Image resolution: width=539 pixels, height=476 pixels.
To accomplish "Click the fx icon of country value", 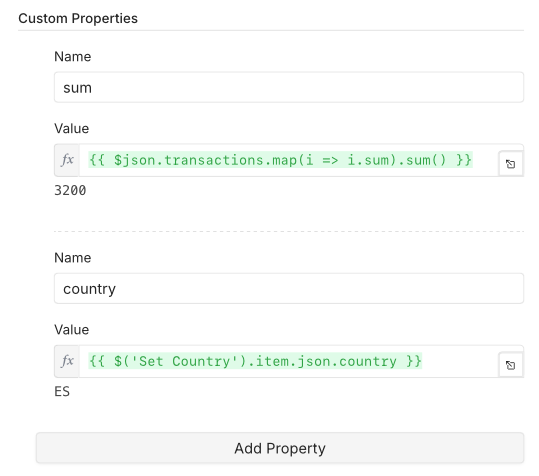I will (67, 361).
